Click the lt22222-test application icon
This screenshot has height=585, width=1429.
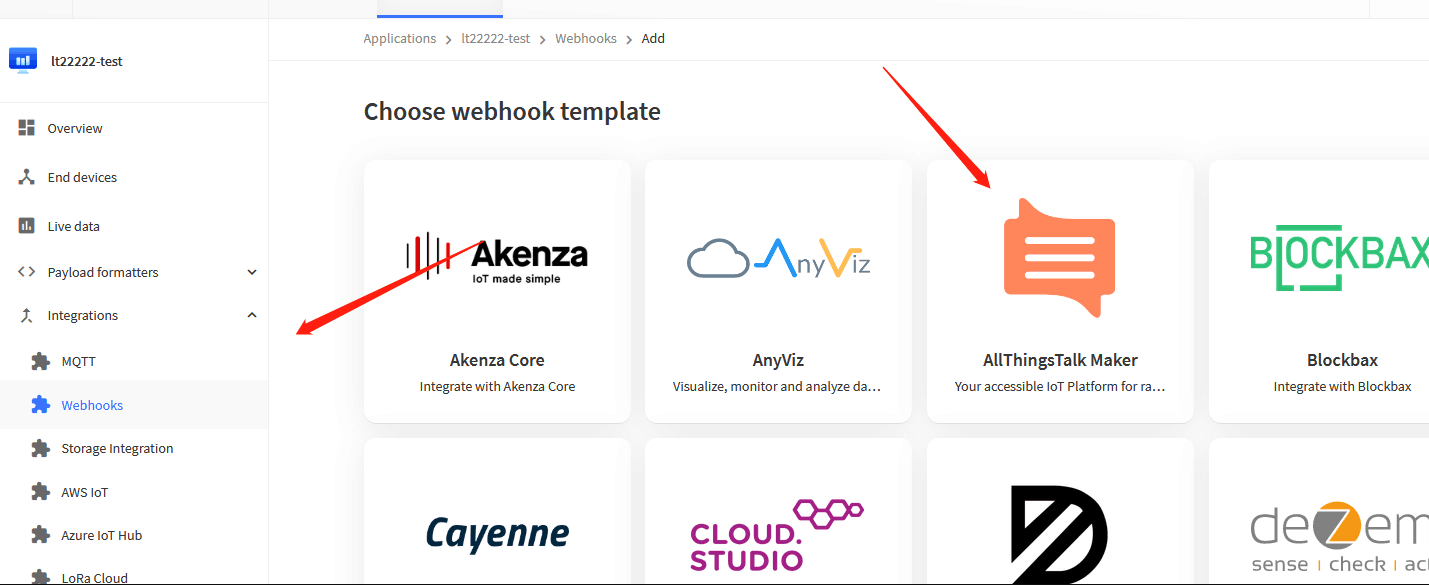pos(23,60)
